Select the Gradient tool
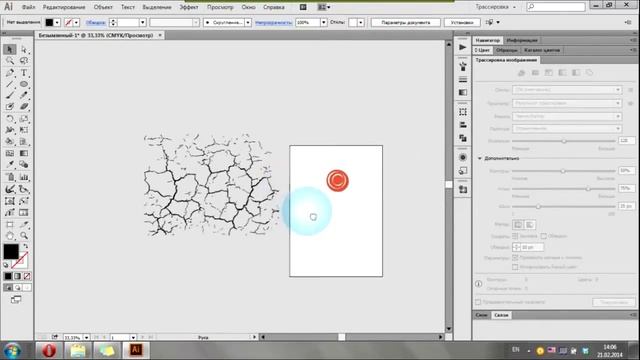 [x=24, y=153]
